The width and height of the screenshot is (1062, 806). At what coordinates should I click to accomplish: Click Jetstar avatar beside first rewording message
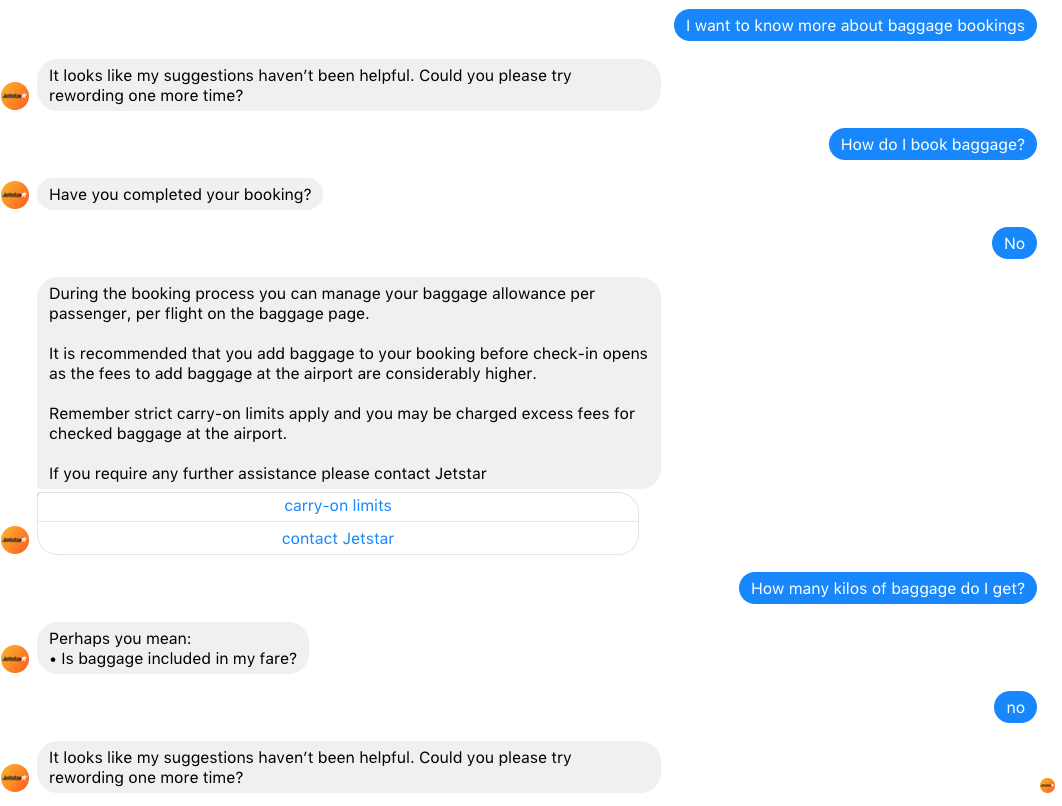coord(15,96)
